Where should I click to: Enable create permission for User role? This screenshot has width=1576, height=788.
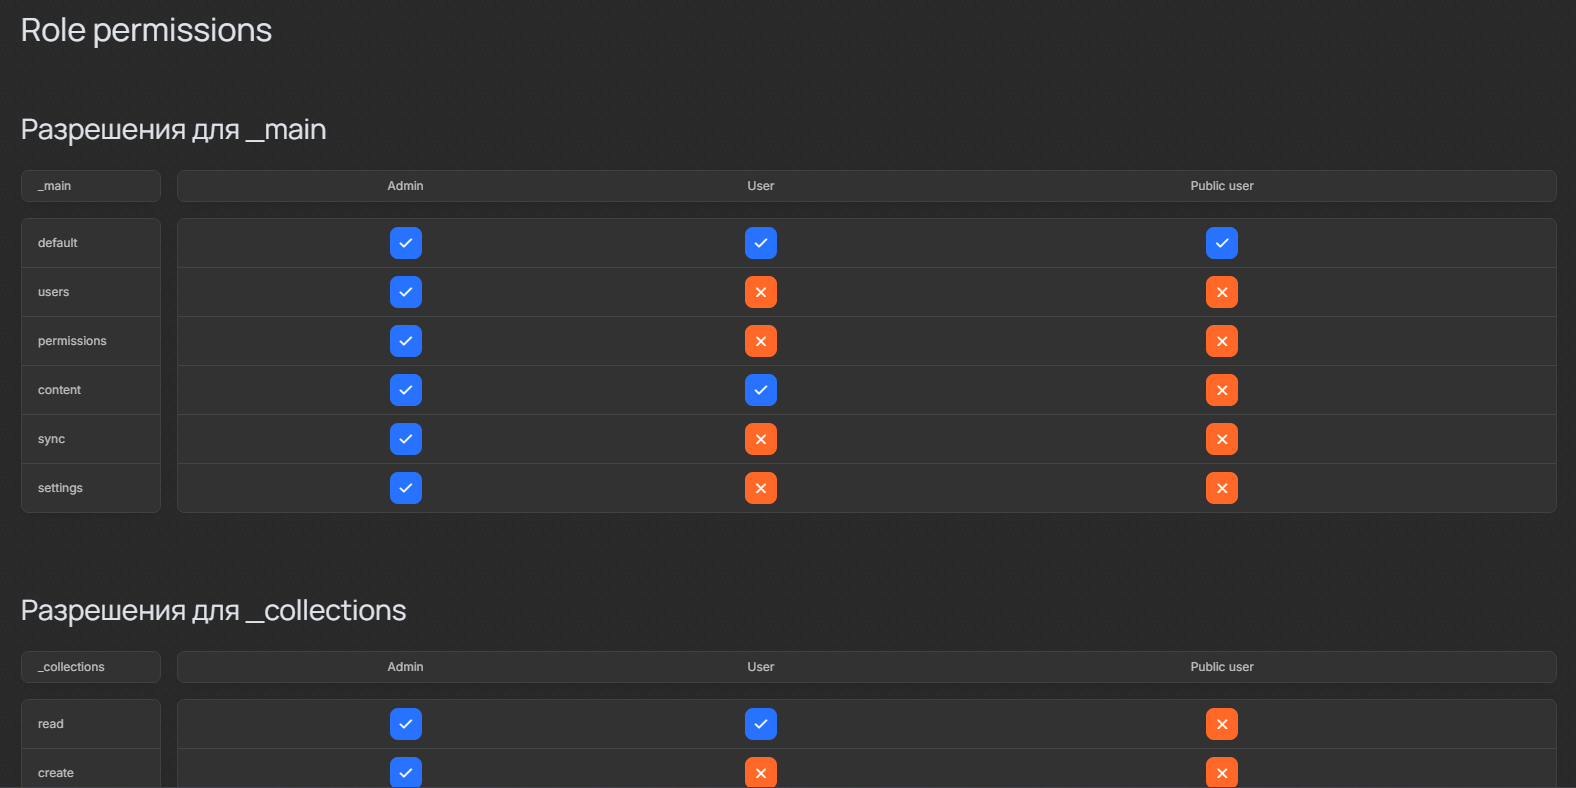click(x=760, y=772)
